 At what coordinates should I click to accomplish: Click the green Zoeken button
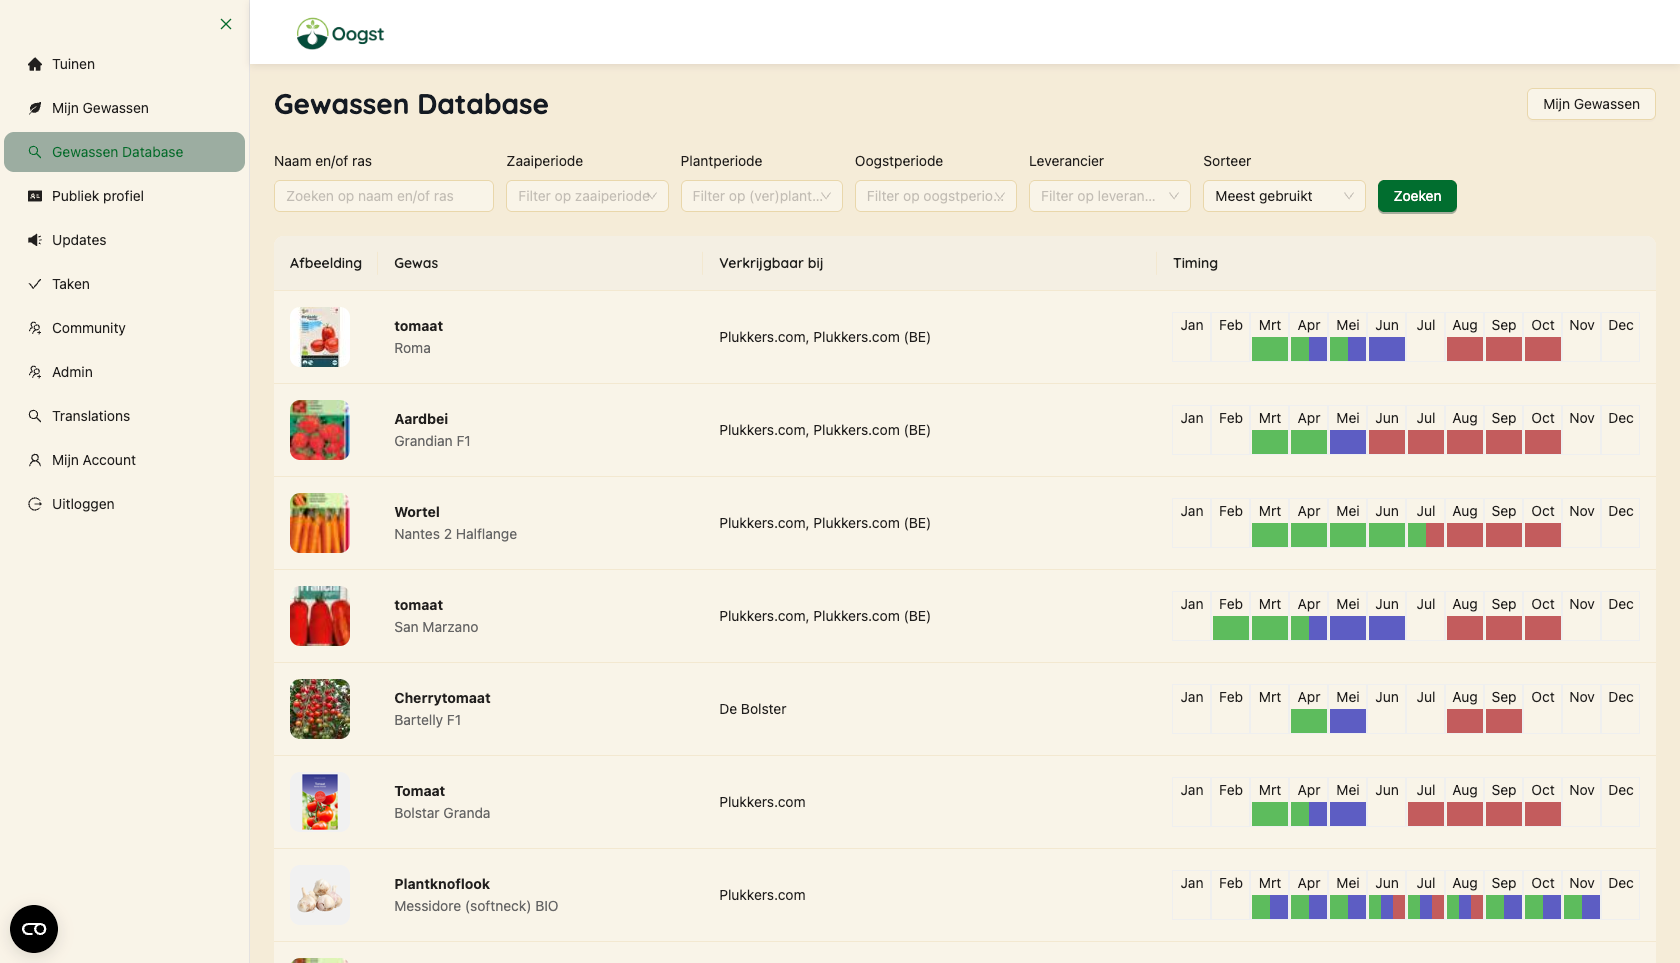point(1417,196)
